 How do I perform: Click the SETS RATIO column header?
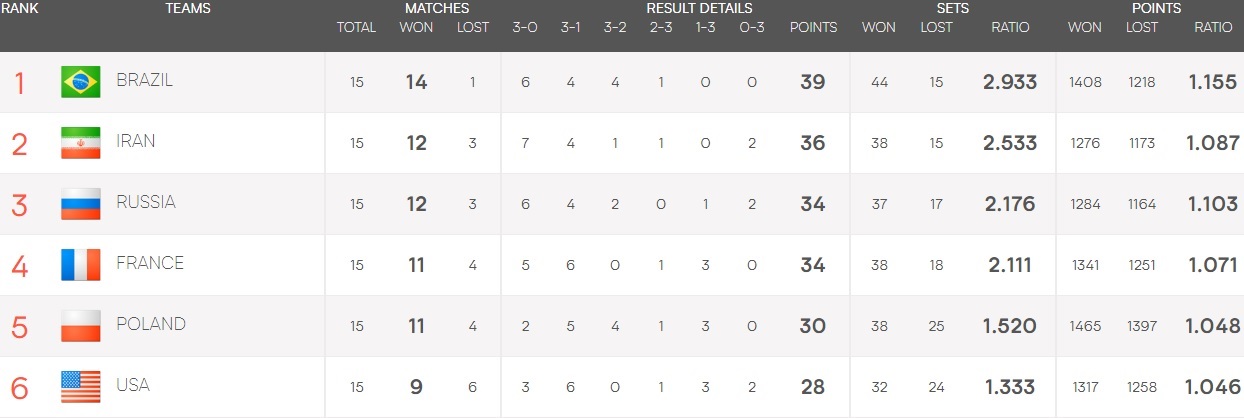tap(1010, 27)
